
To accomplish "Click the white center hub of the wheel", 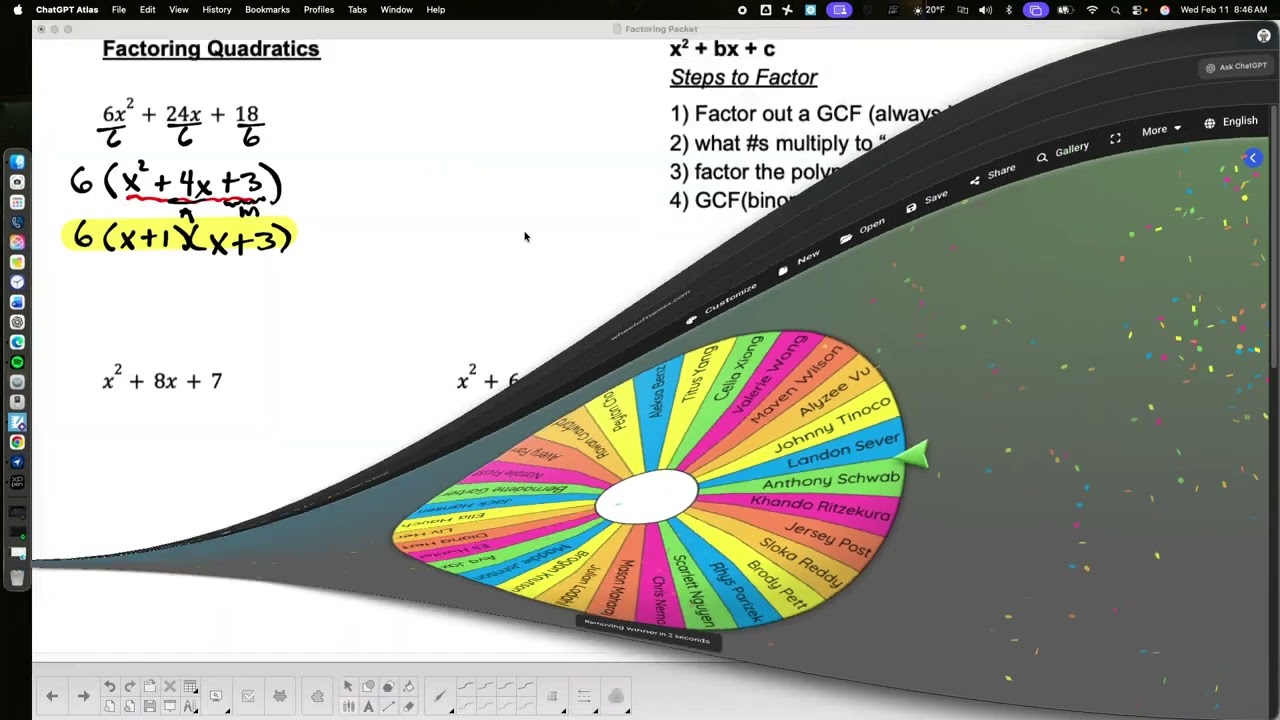I will tap(646, 497).
